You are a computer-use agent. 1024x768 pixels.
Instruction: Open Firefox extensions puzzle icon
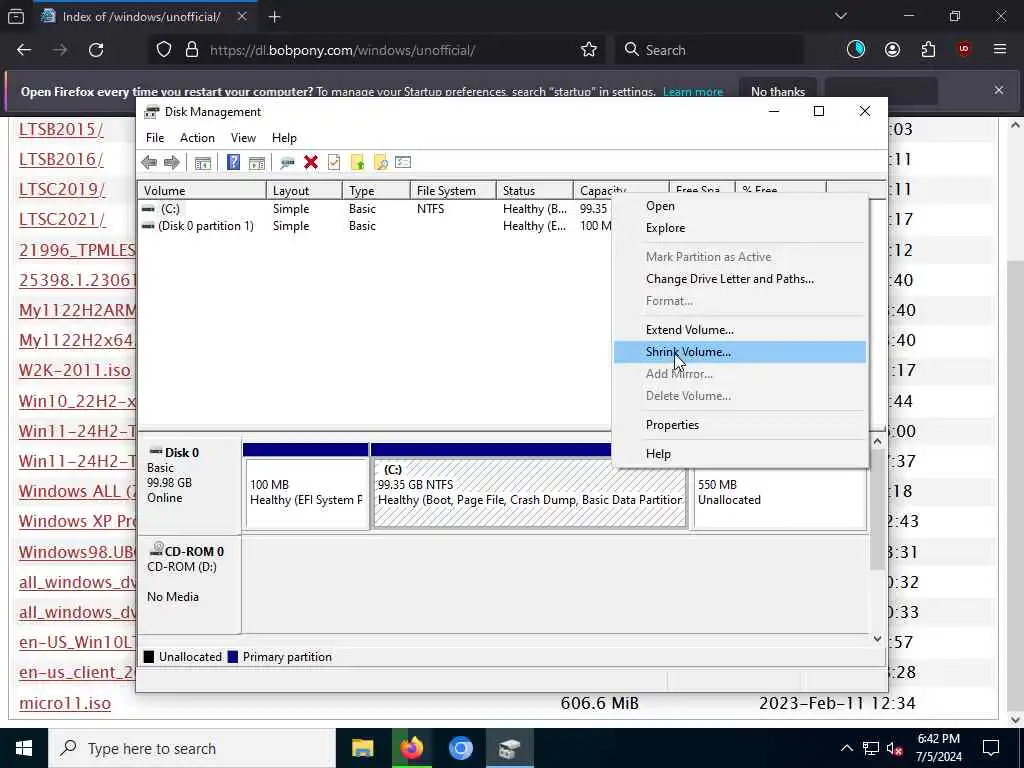pyautogui.click(x=928, y=50)
